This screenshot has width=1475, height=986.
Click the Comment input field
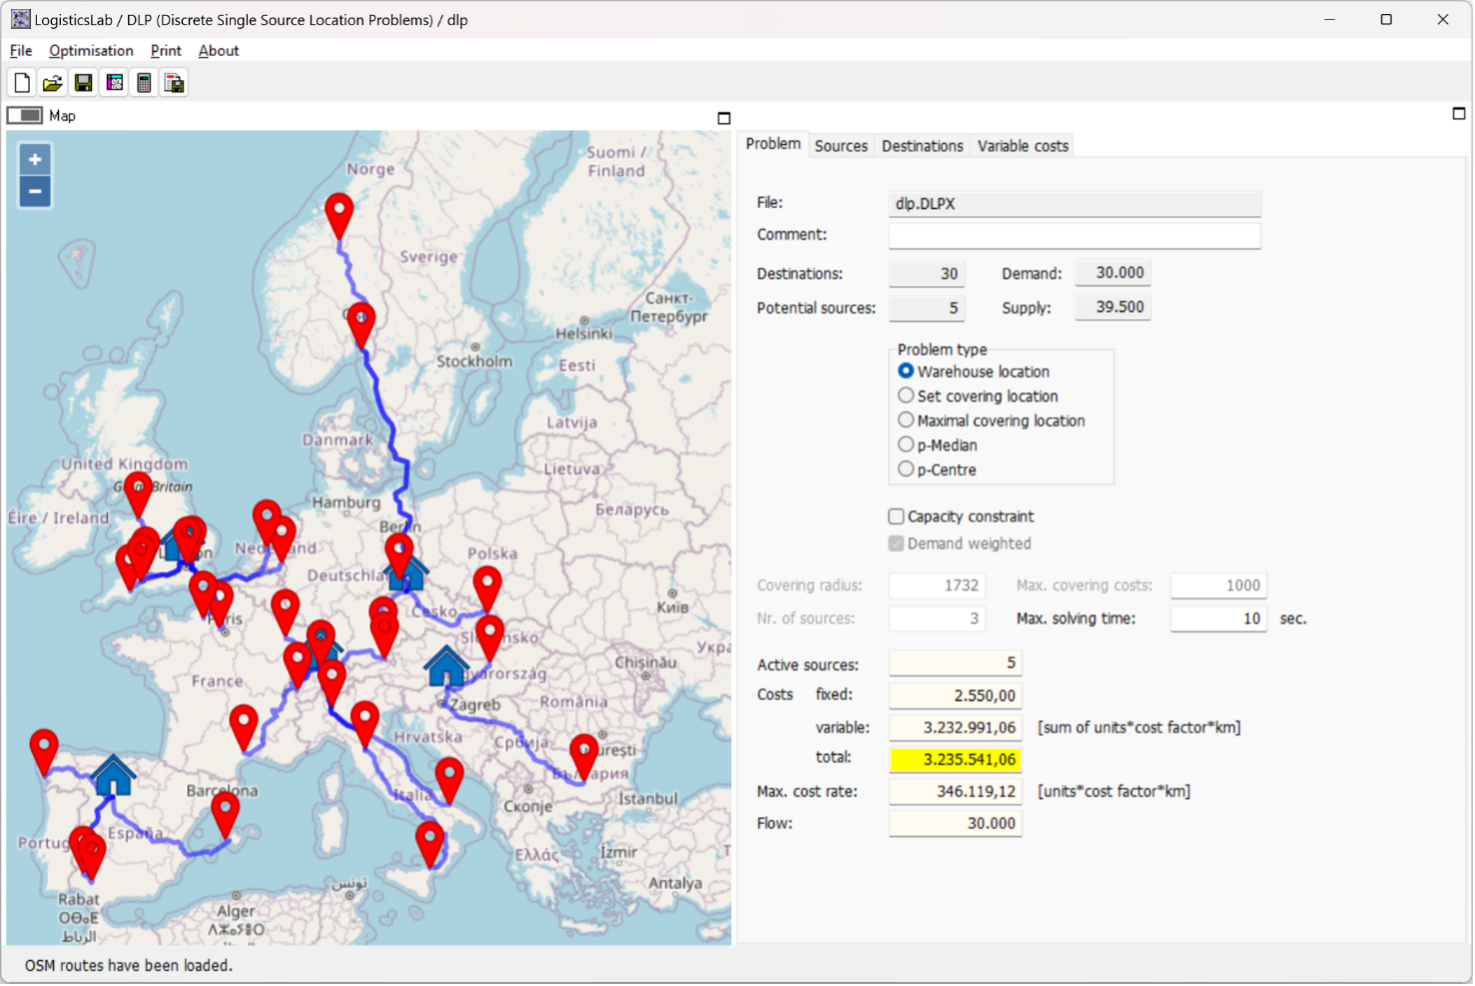1074,235
